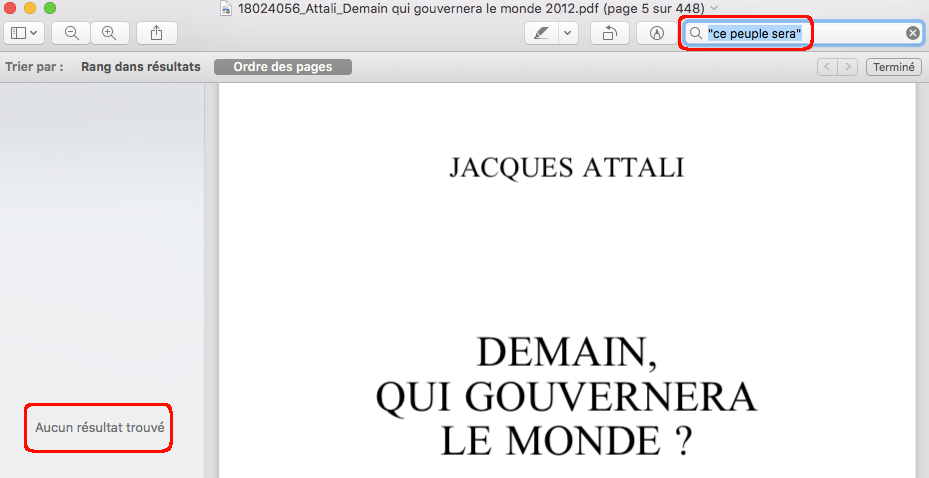Click the 'Trier par :' label
This screenshot has height=478, width=929.
click(34, 67)
